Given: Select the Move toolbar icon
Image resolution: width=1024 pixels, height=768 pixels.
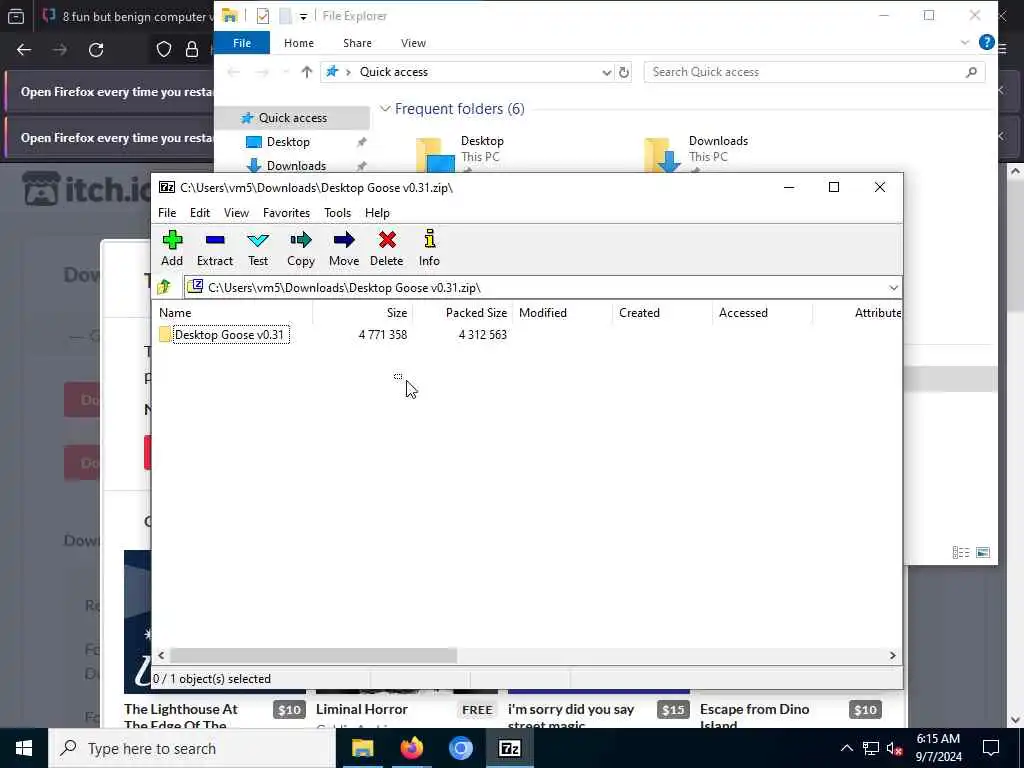Looking at the screenshot, I should 344,249.
